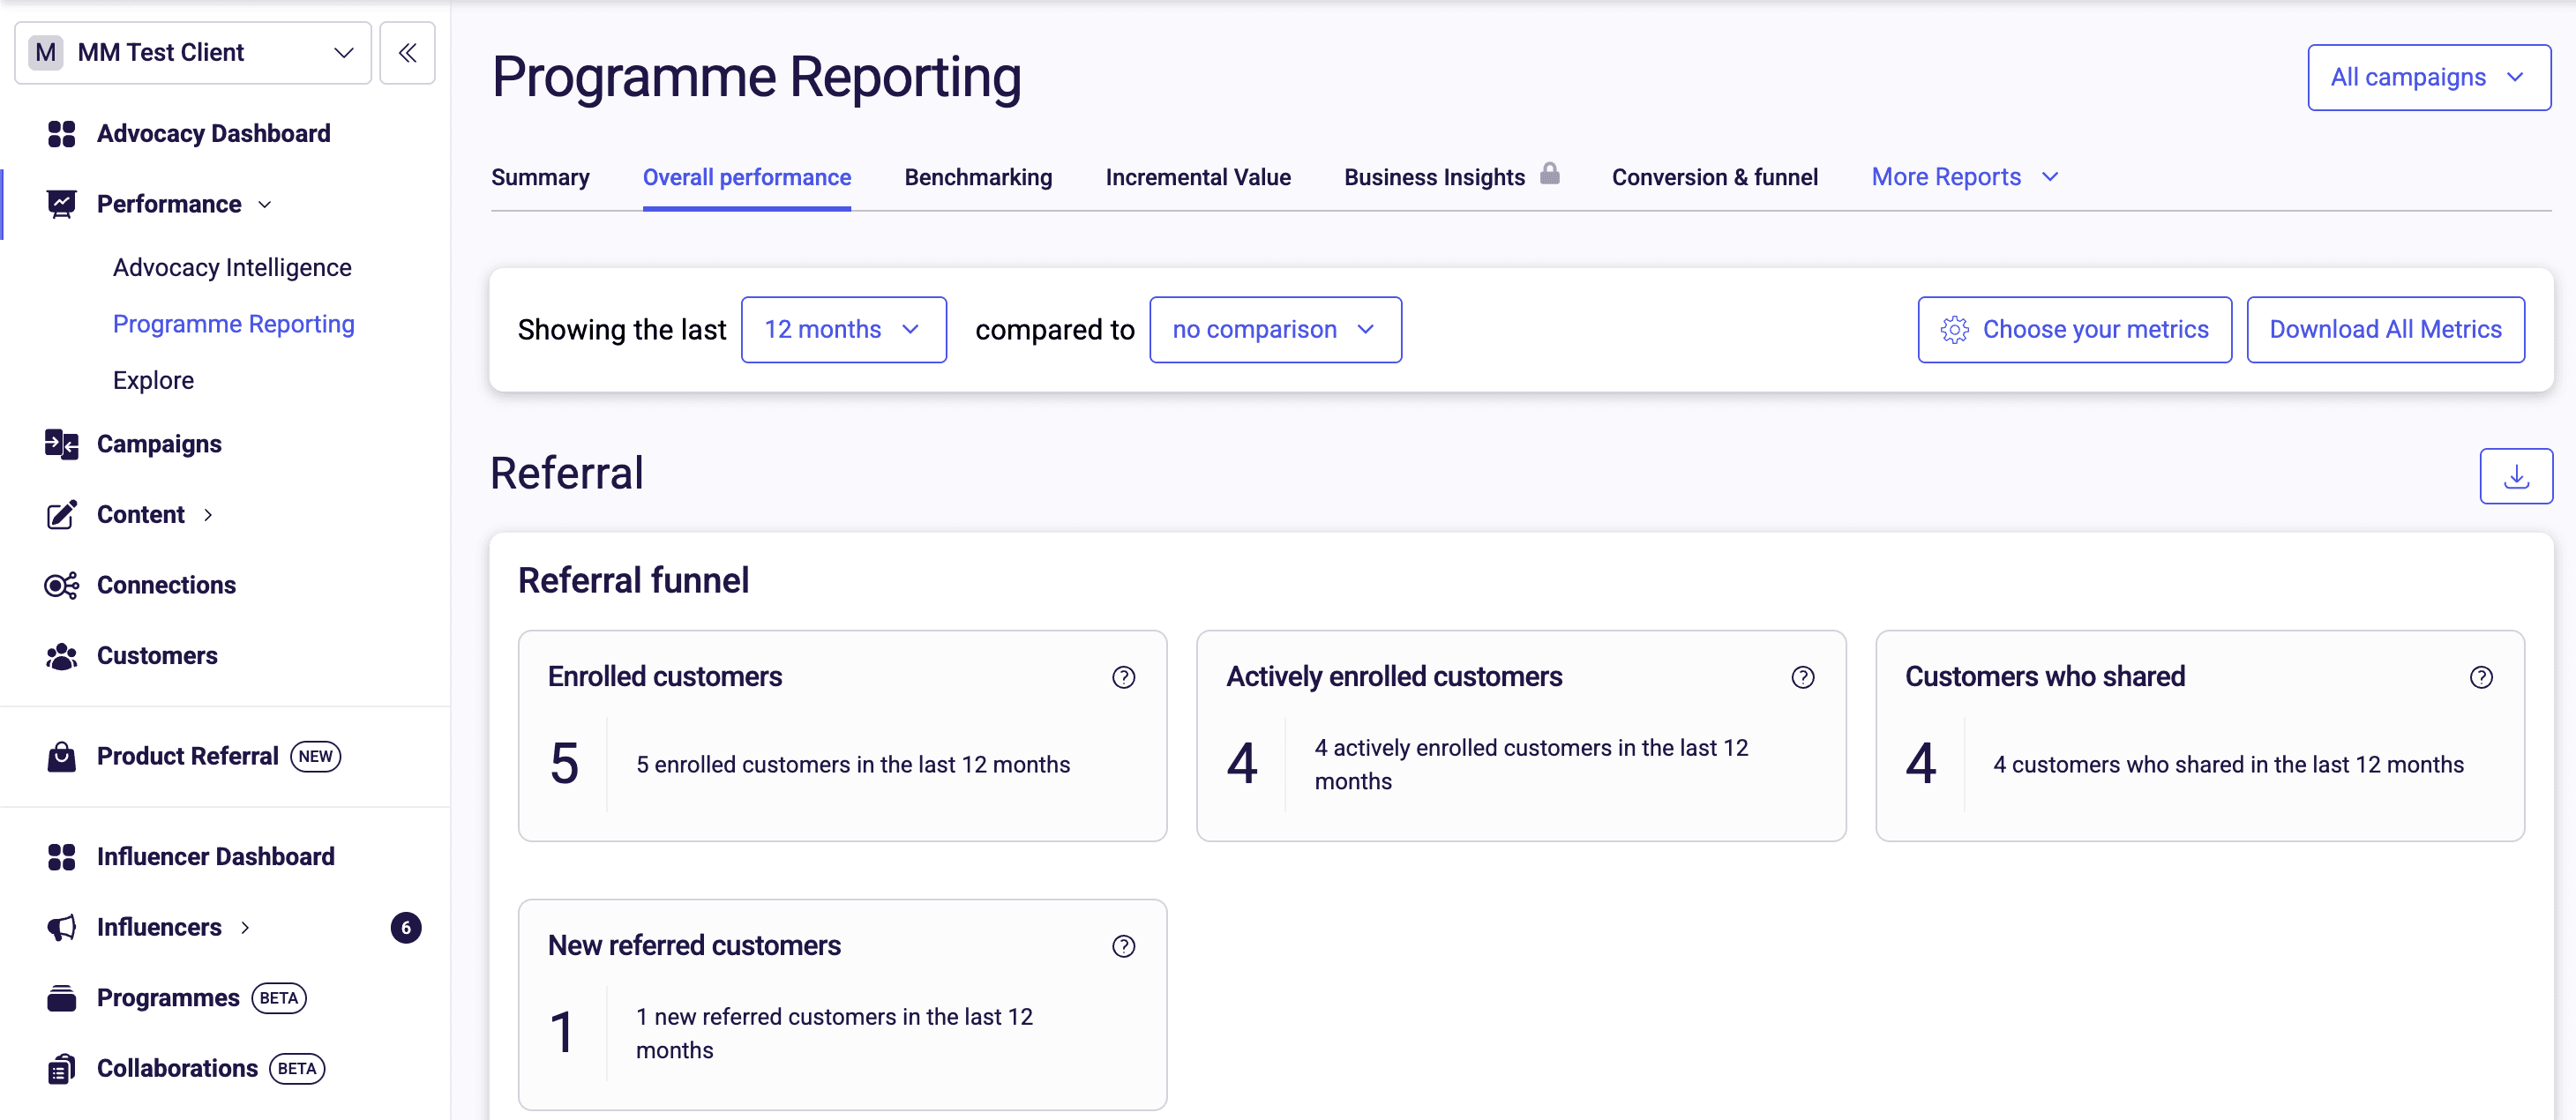Viewport: 2576px width, 1120px height.
Task: Open help for New referred customers
Action: [x=1123, y=946]
